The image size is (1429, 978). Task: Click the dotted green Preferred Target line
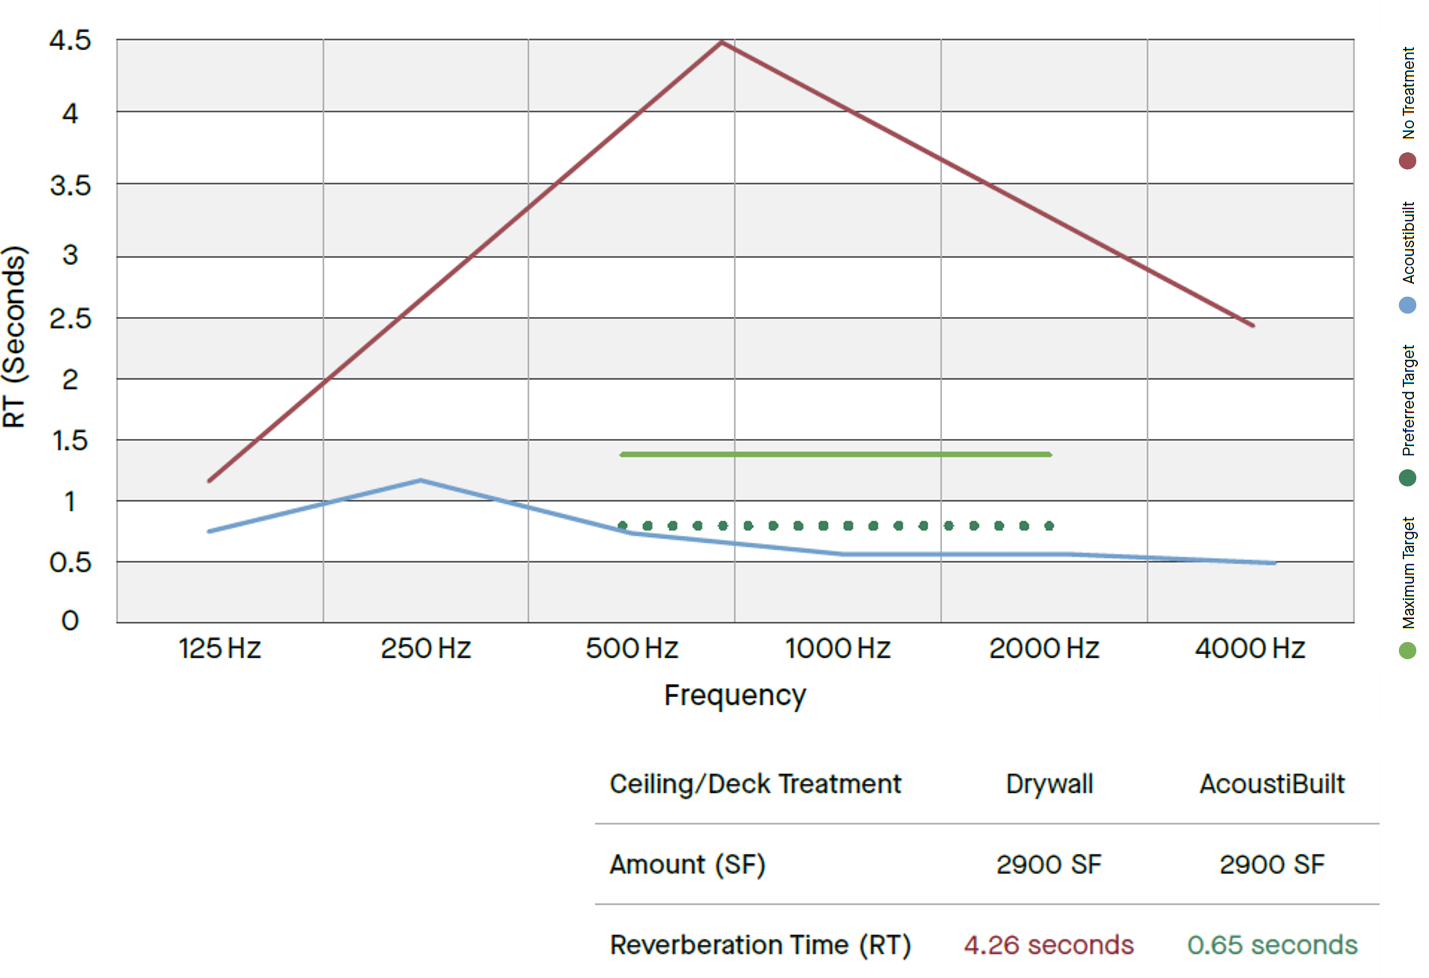point(835,525)
